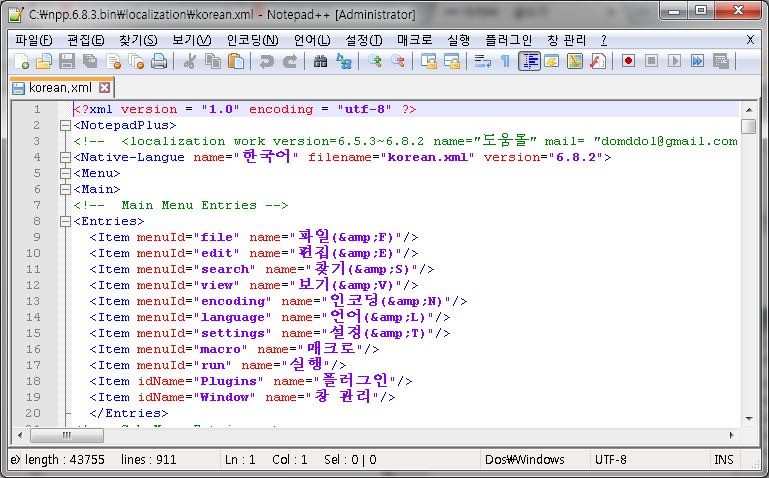Click the vertical scrollbar down arrow
Viewport: 769px width, 478px height.
749,419
